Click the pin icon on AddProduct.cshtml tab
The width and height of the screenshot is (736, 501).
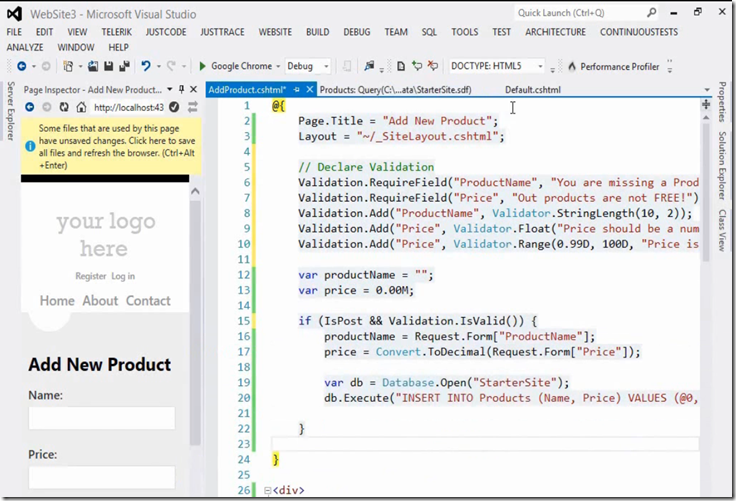297,89
